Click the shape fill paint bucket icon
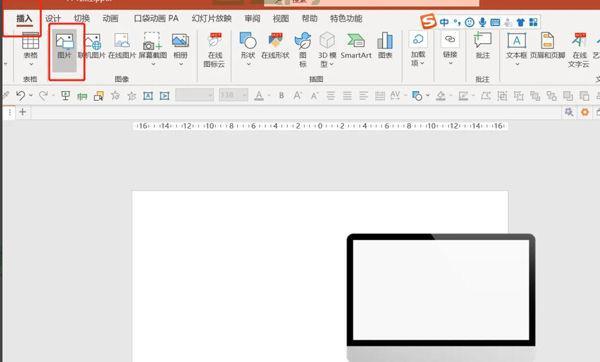Image resolution: width=600 pixels, height=362 pixels. click(x=440, y=96)
